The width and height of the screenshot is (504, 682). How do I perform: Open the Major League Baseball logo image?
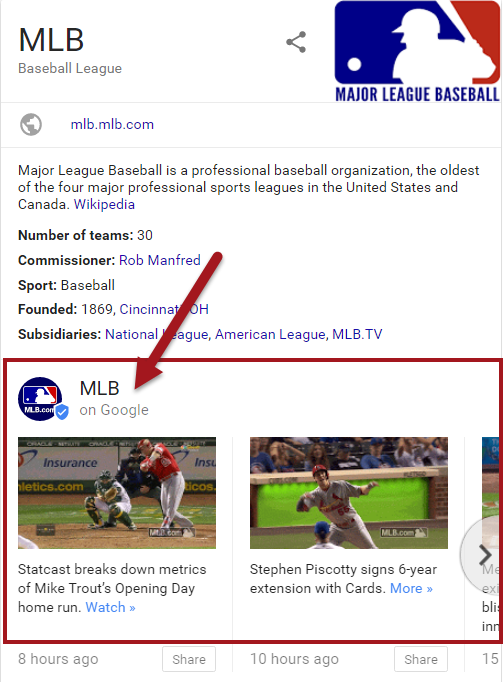(x=417, y=51)
